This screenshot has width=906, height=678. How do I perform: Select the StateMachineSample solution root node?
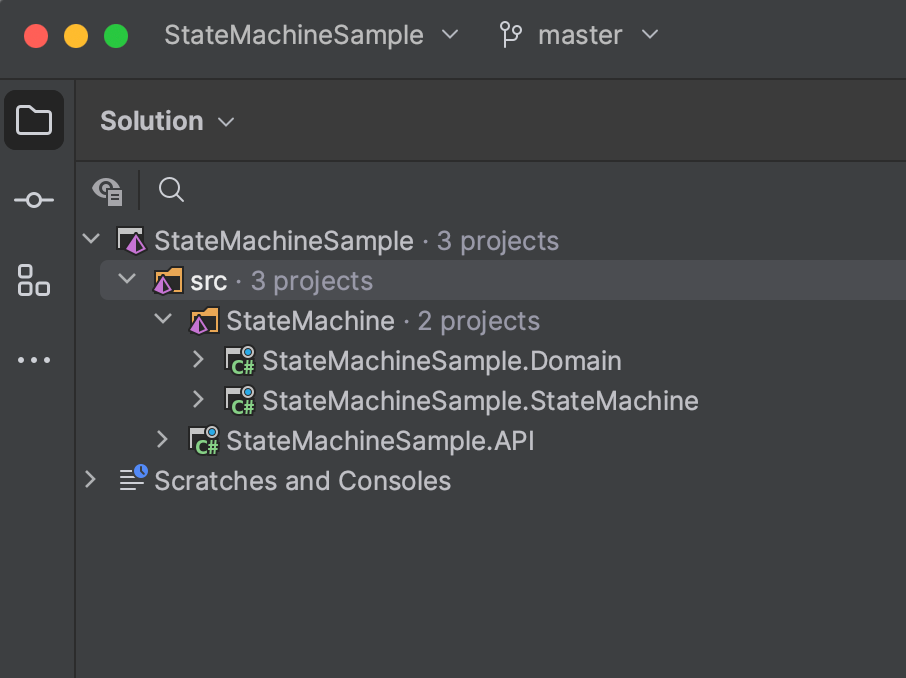click(284, 240)
